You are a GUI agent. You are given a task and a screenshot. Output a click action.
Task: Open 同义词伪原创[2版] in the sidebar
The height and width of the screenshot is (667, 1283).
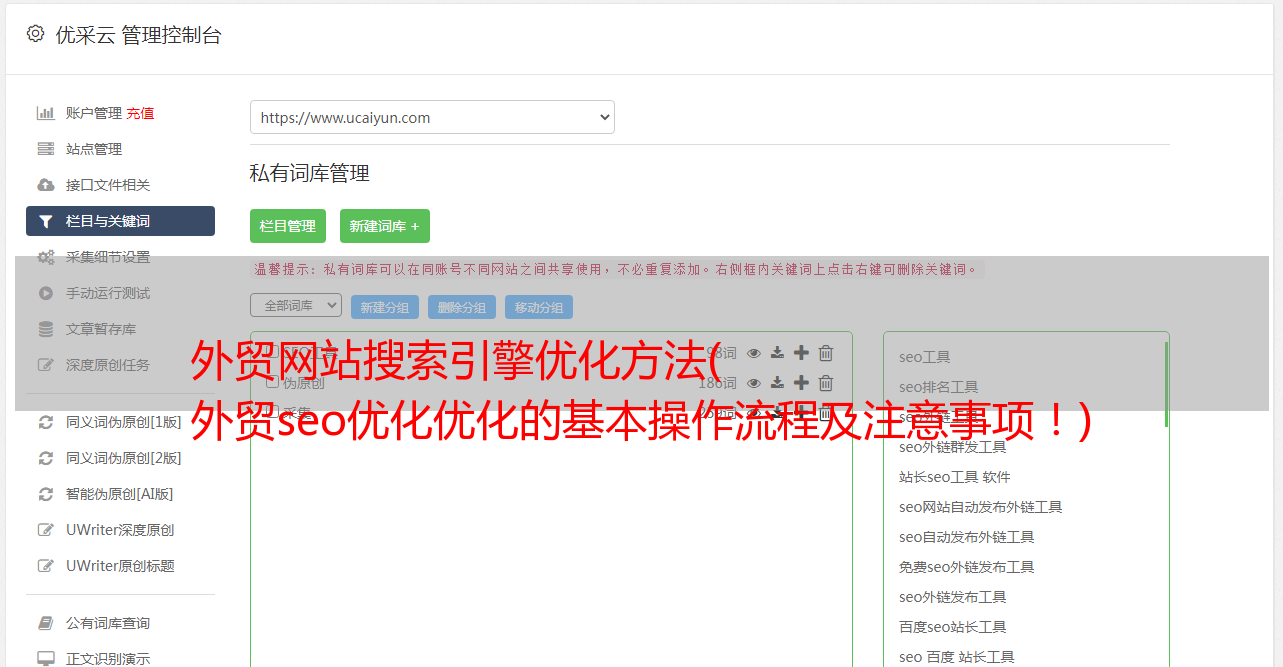click(124, 458)
